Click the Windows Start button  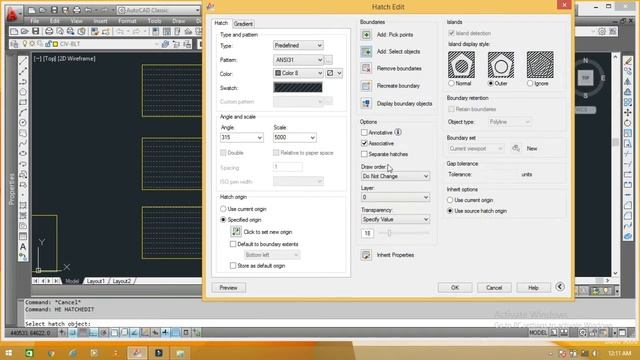8,353
